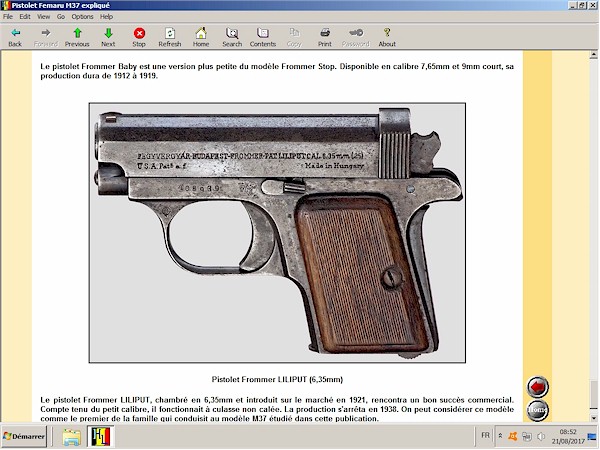Click the scrollbar up arrow
This screenshot has width=600, height=450.
click(593, 55)
